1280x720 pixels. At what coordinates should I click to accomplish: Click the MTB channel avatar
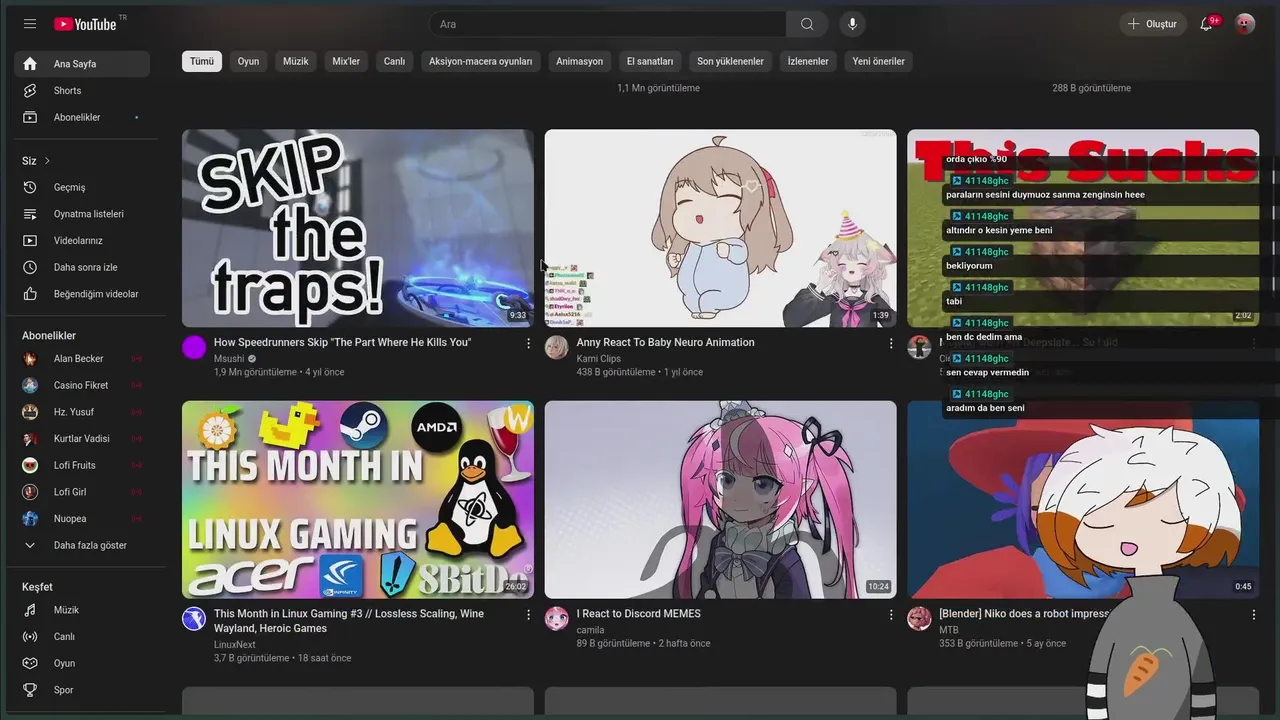919,619
